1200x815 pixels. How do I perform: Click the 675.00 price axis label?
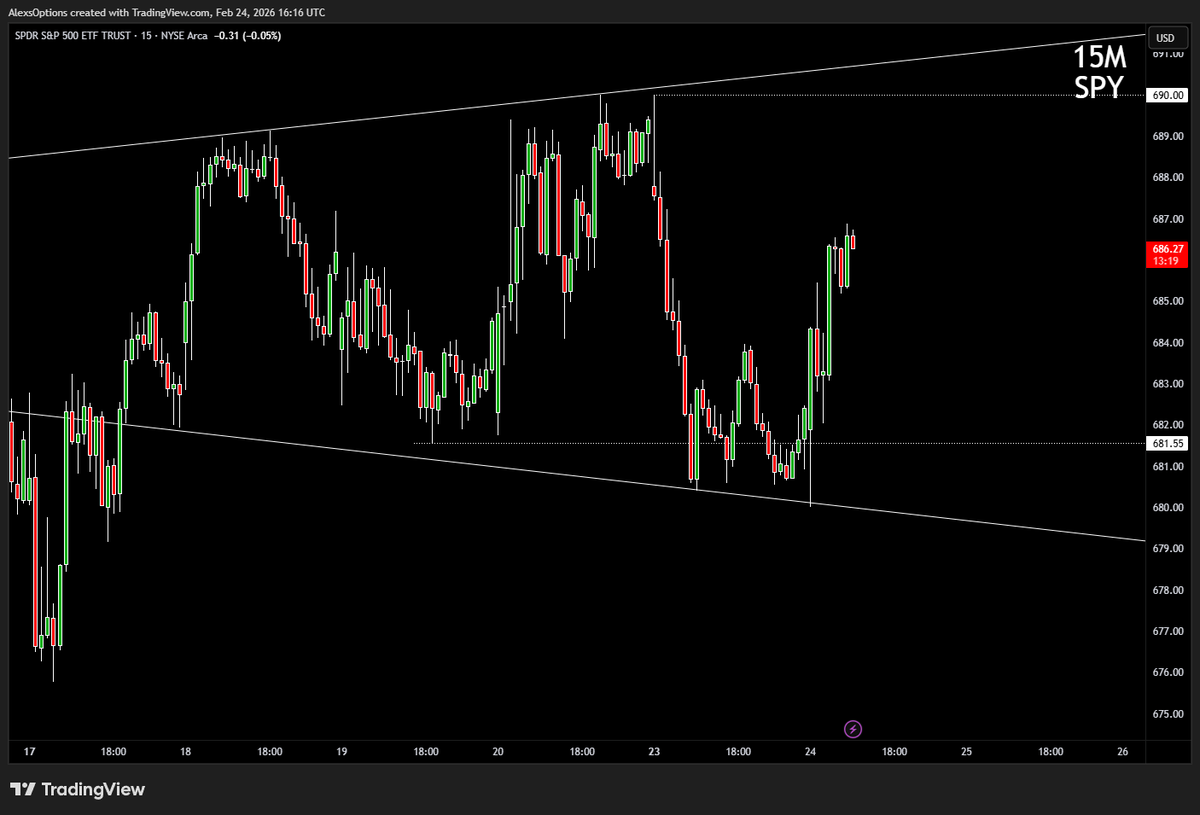[1168, 715]
